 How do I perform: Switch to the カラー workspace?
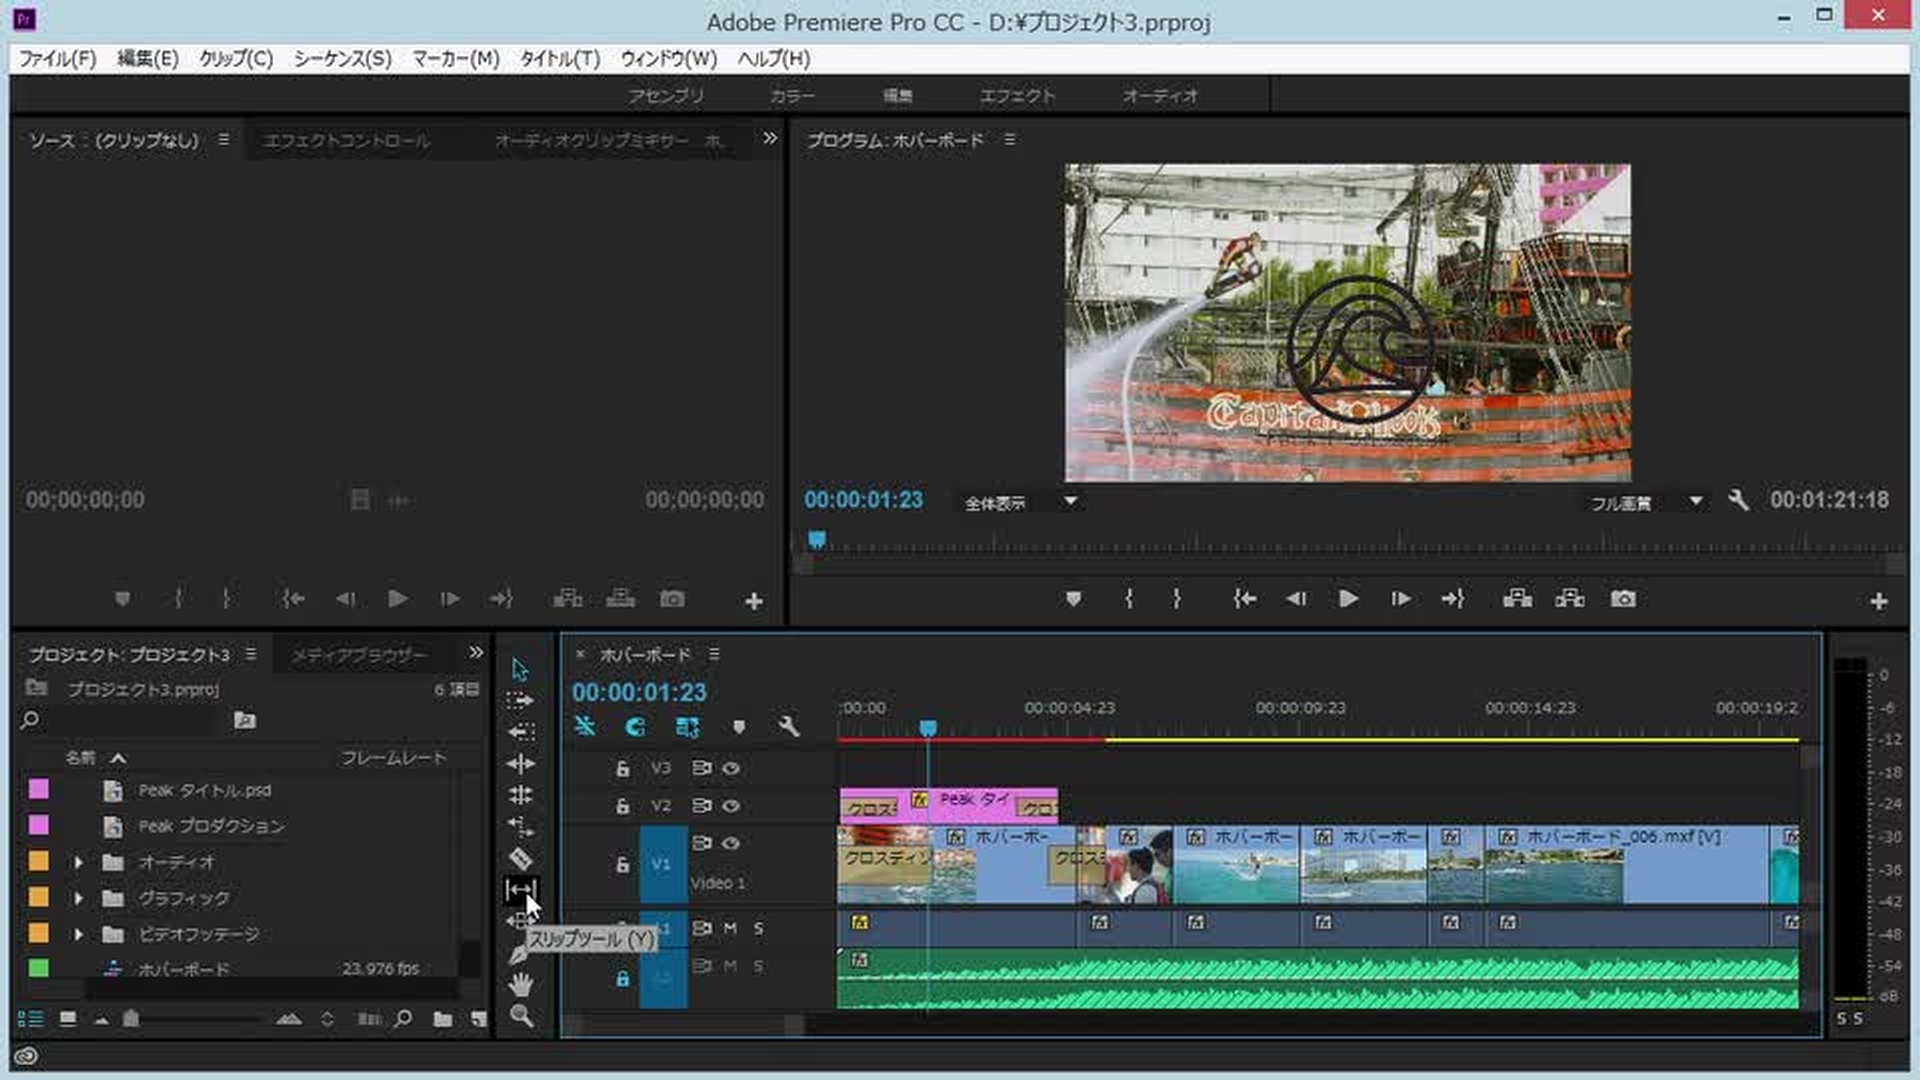point(792,96)
